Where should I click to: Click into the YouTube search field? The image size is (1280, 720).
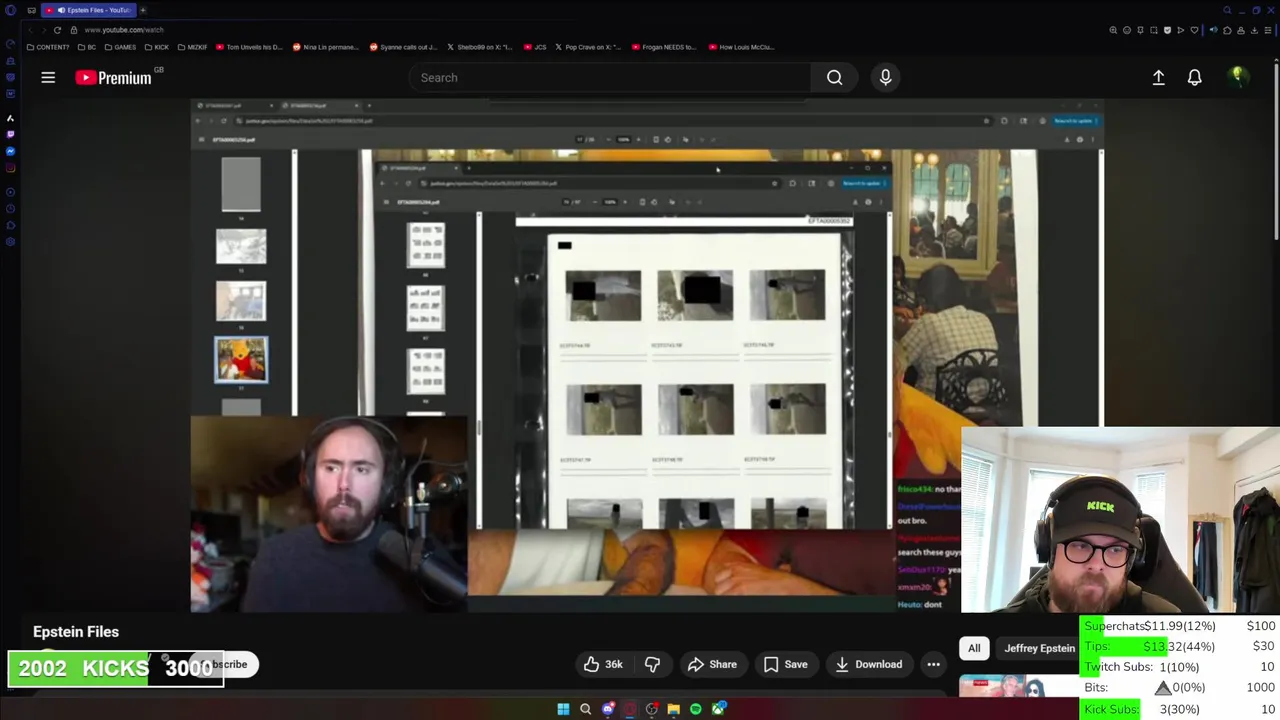(x=610, y=77)
